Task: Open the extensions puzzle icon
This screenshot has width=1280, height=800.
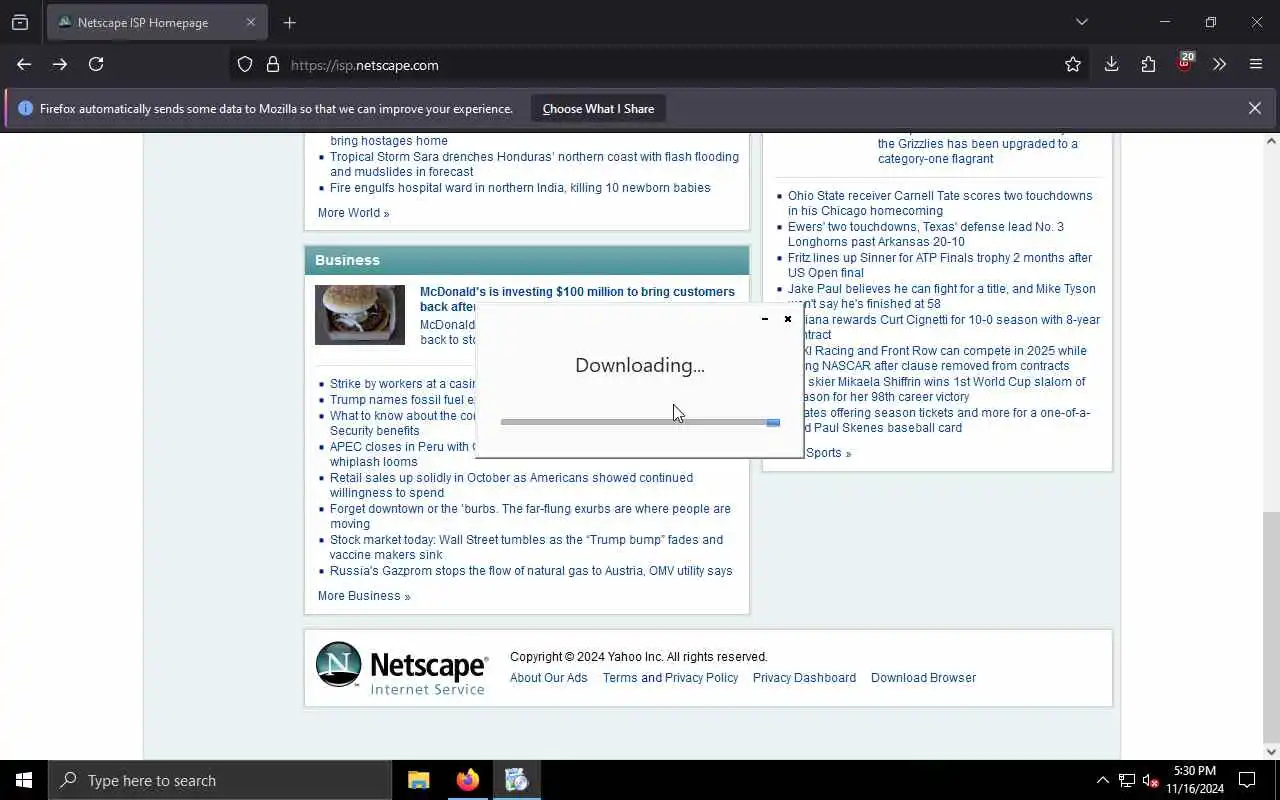Action: [x=1148, y=65]
